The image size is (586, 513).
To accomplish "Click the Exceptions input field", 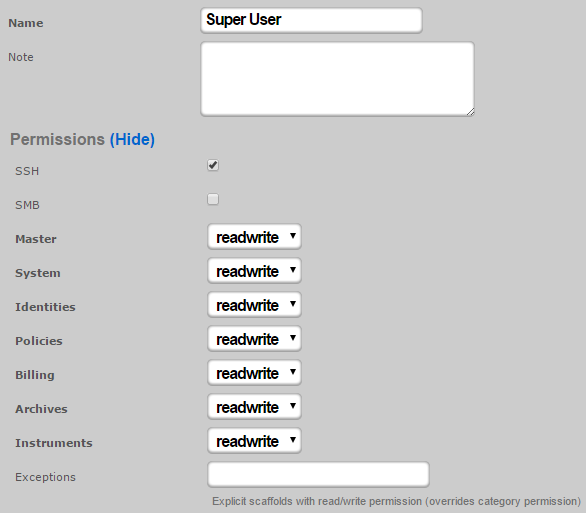I will (318, 475).
